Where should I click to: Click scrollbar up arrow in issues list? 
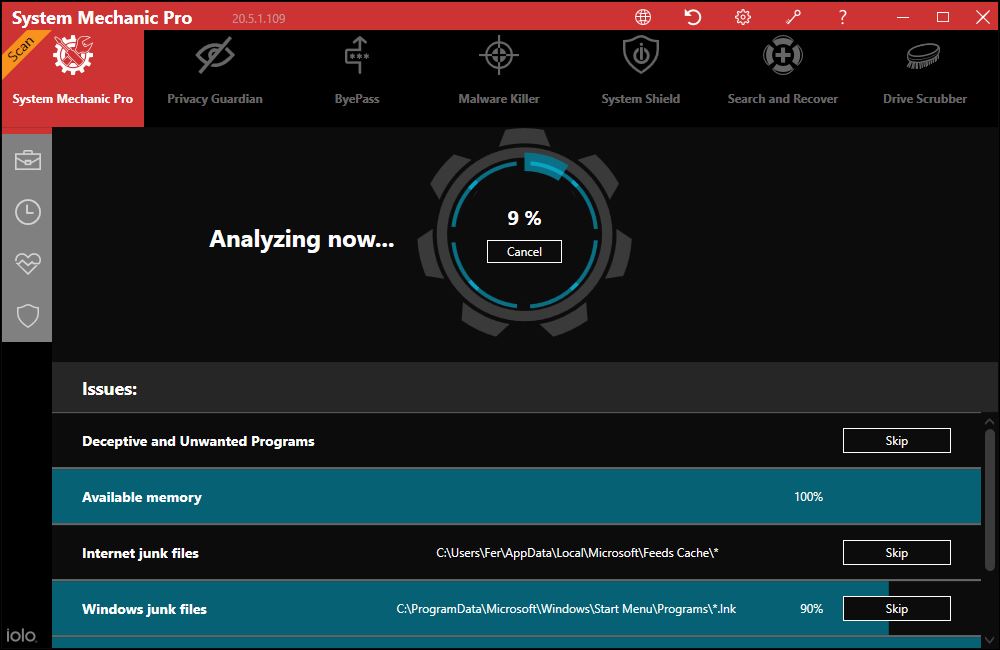click(x=990, y=422)
